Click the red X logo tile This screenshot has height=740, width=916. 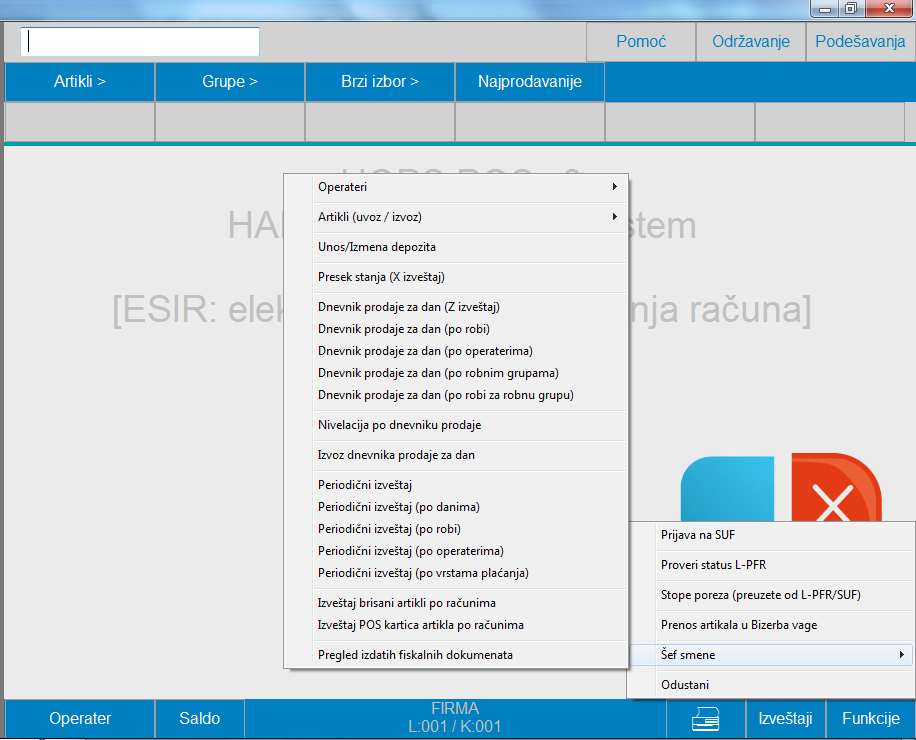(x=835, y=490)
